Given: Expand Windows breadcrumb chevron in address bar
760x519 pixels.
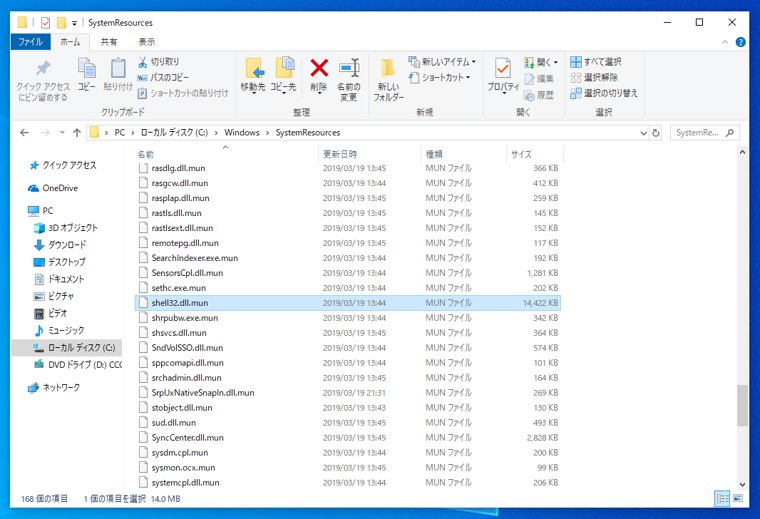Looking at the screenshot, I should pos(268,133).
